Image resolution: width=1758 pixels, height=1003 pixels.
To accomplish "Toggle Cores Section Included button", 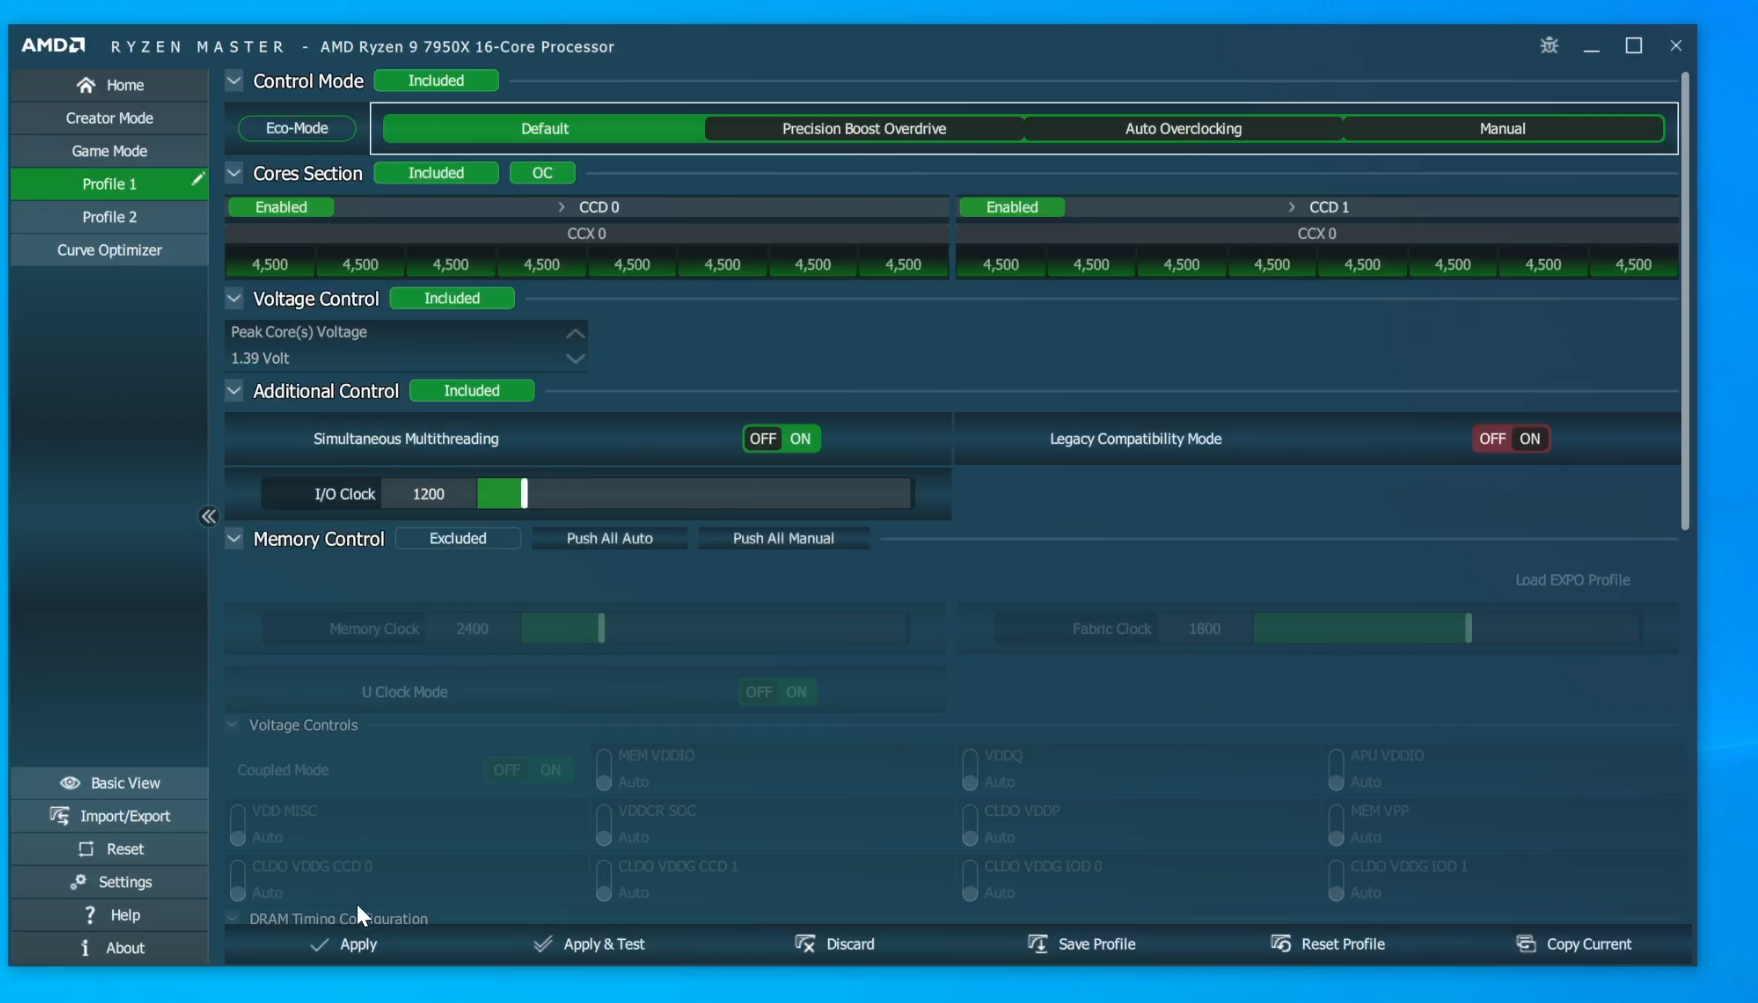I will tap(436, 173).
